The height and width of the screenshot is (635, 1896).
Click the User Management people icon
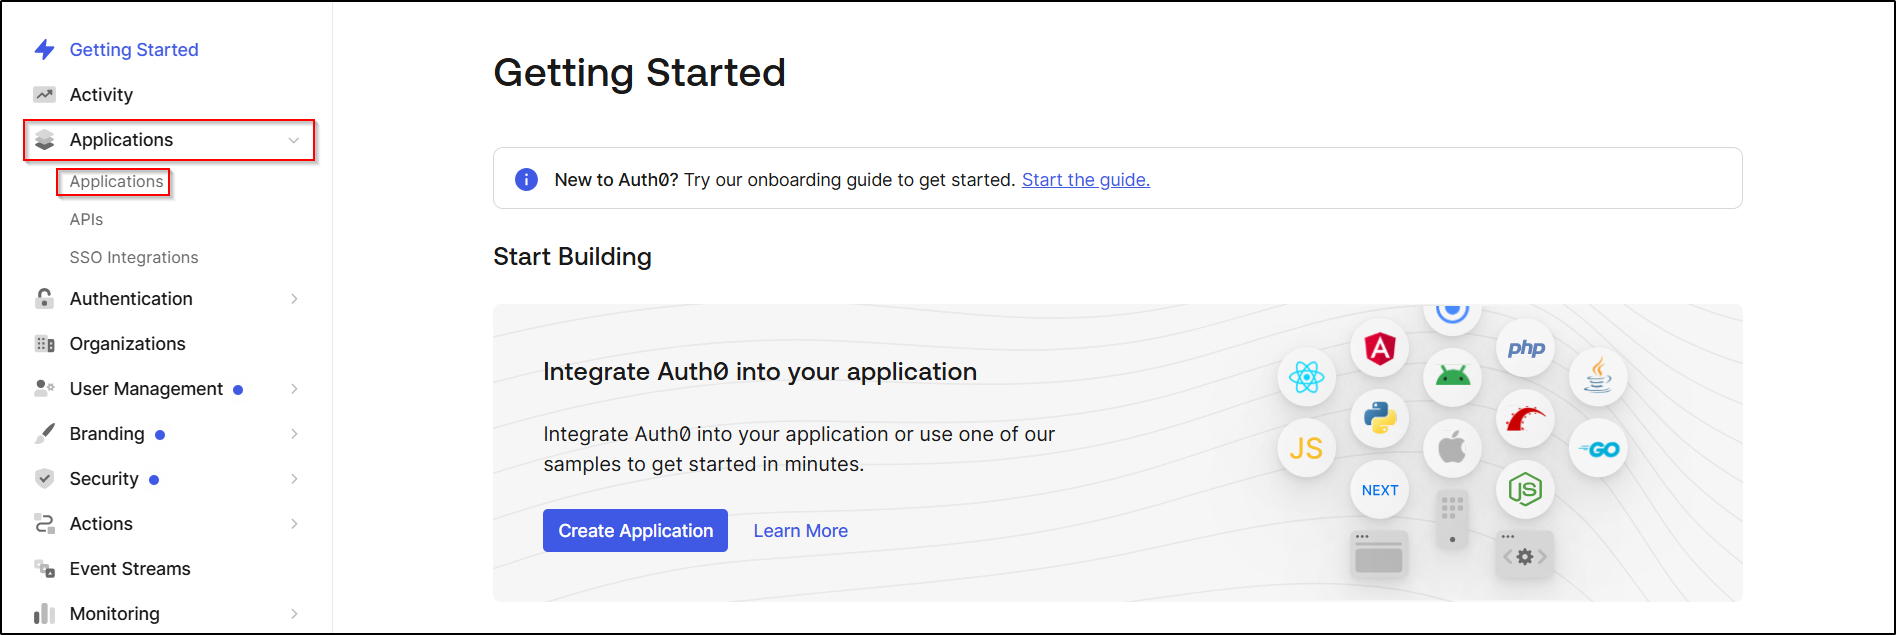pos(44,388)
